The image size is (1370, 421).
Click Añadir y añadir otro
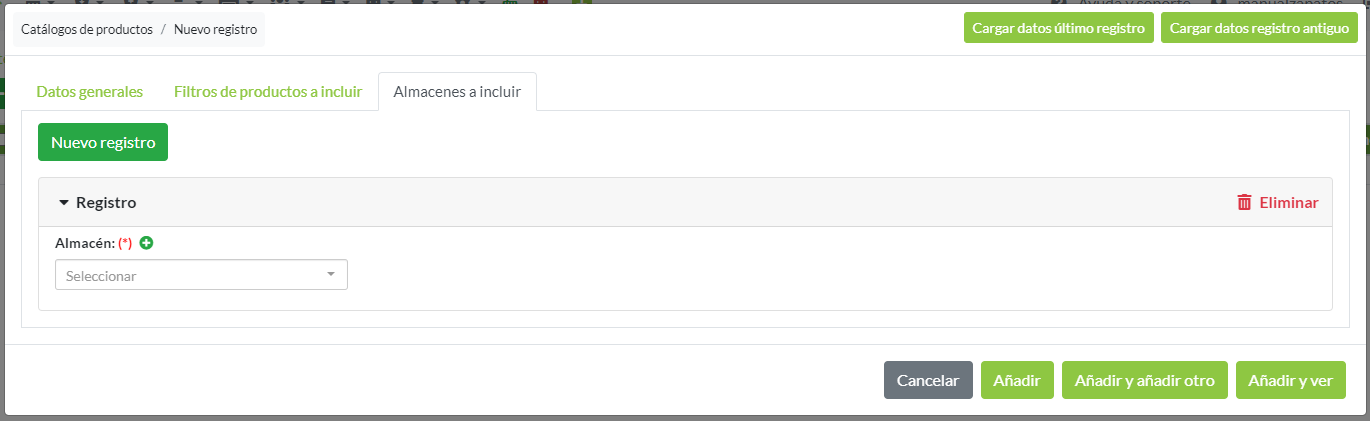pos(1144,380)
